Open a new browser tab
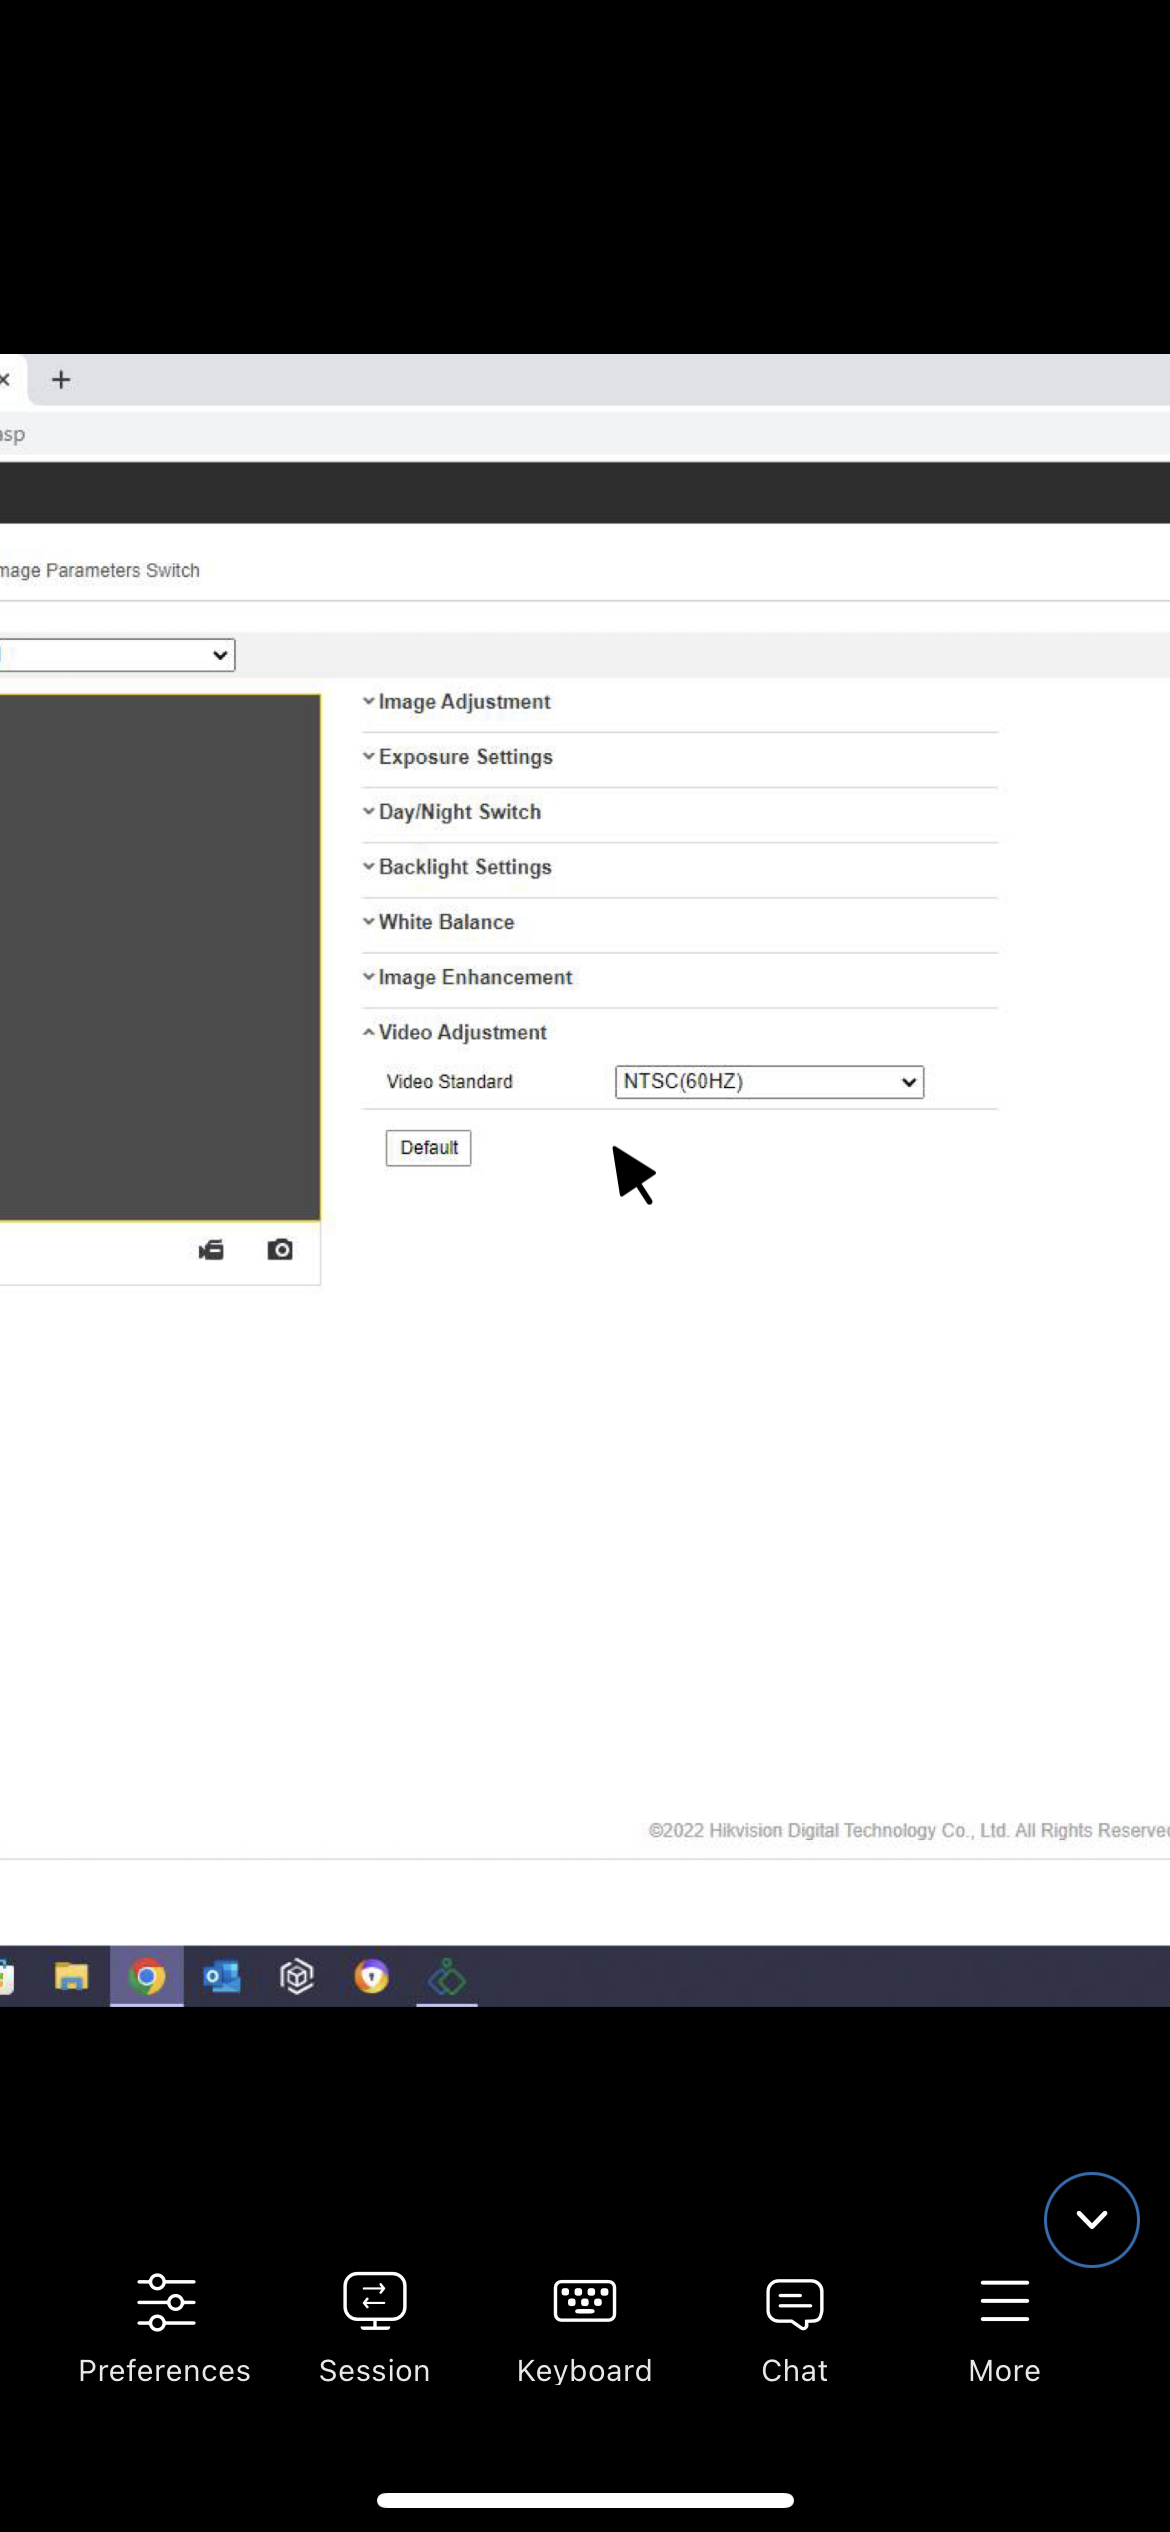The width and height of the screenshot is (1170, 2532). 61,380
